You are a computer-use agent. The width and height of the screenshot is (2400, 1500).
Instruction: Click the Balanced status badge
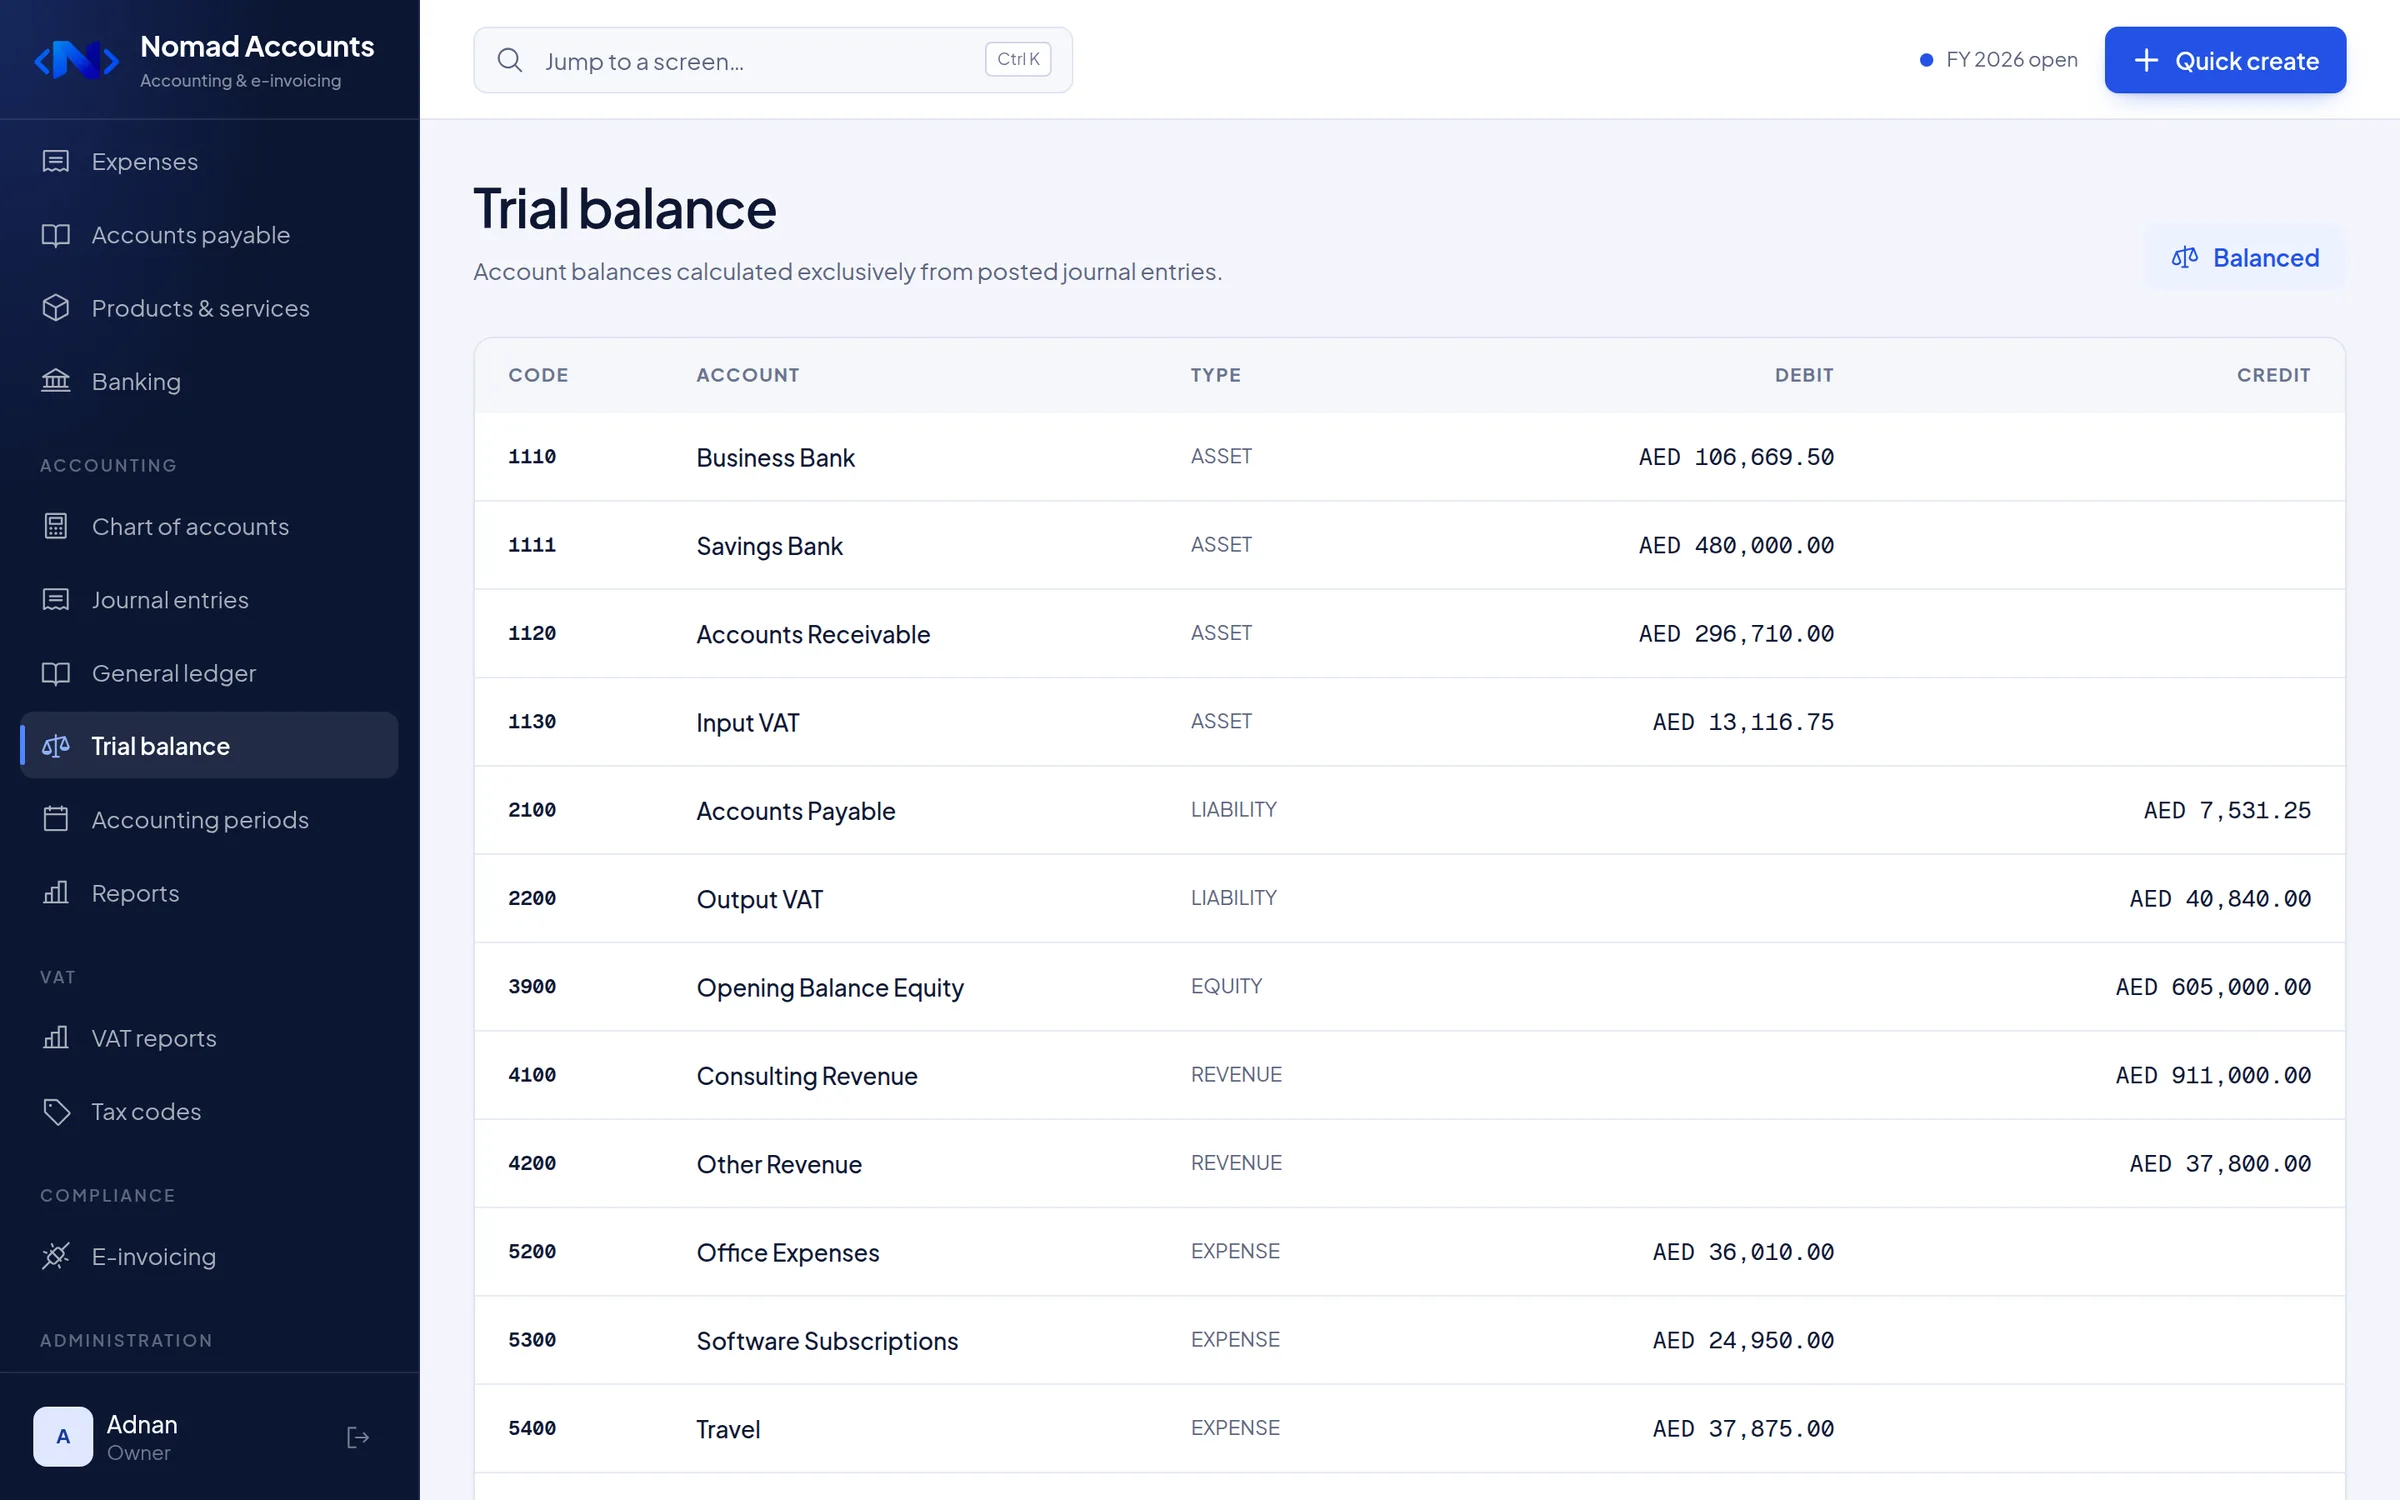click(2245, 258)
